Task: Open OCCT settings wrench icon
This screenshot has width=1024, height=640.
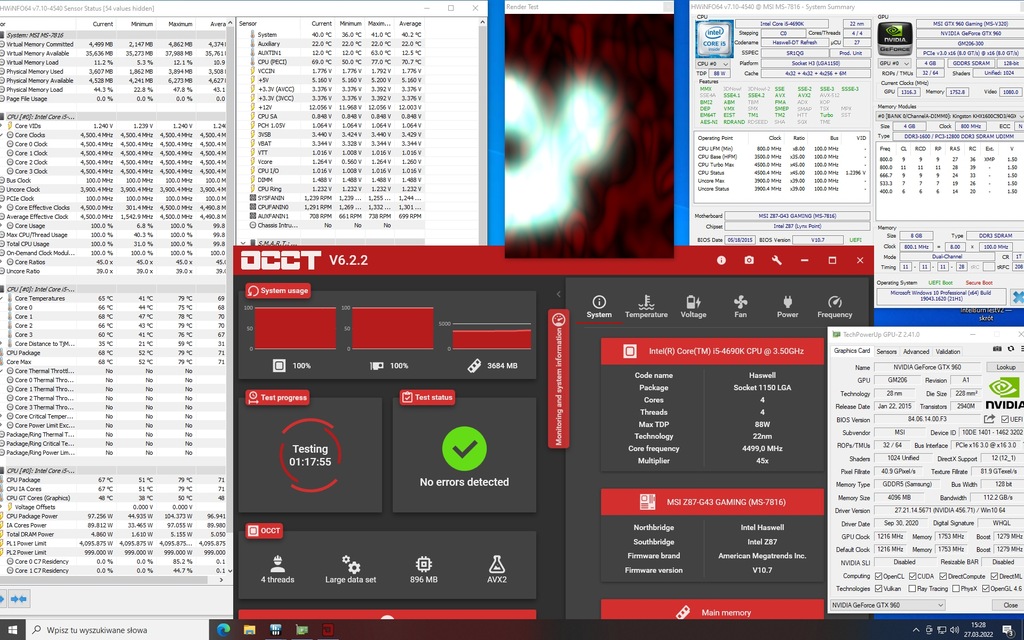Action: point(776,260)
